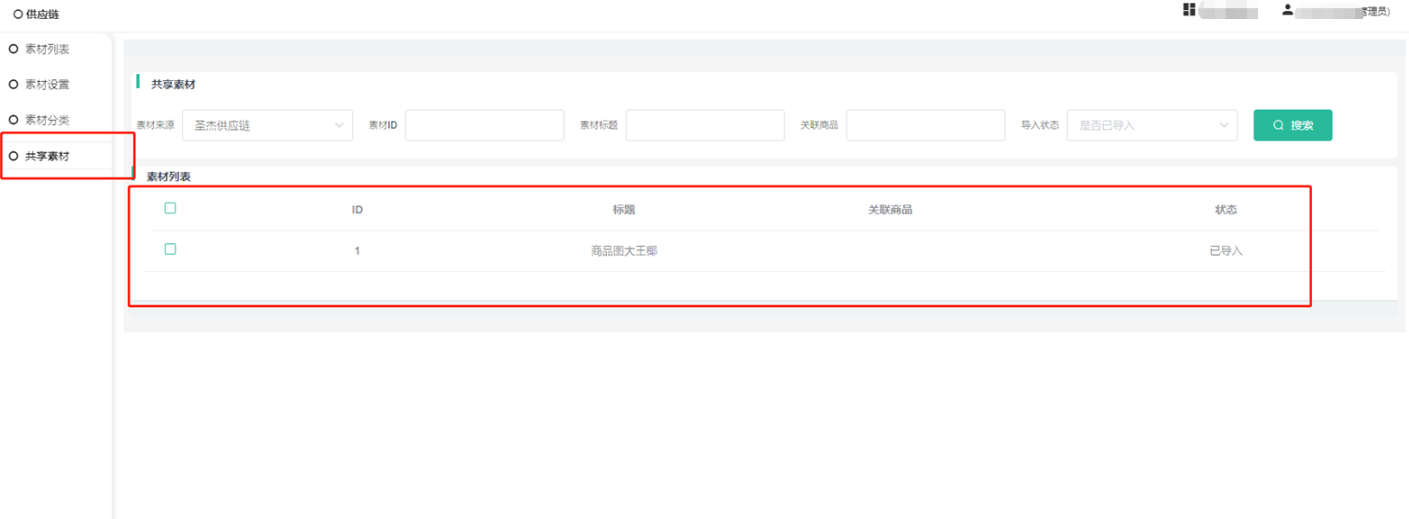Click the 素材ID input field
The height and width of the screenshot is (519, 1409).
(484, 125)
